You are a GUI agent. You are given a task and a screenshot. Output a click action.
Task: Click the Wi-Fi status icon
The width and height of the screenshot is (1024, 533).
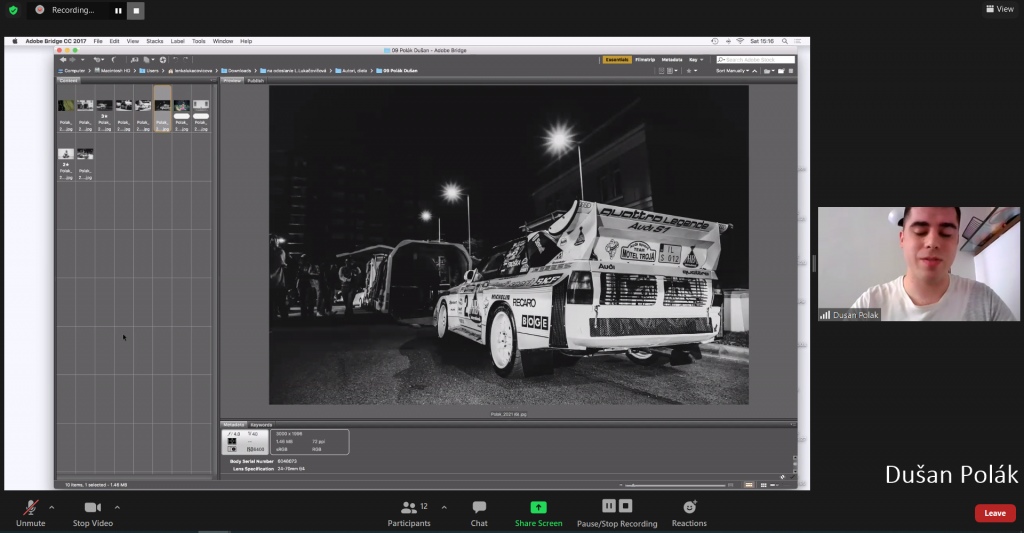coord(740,41)
